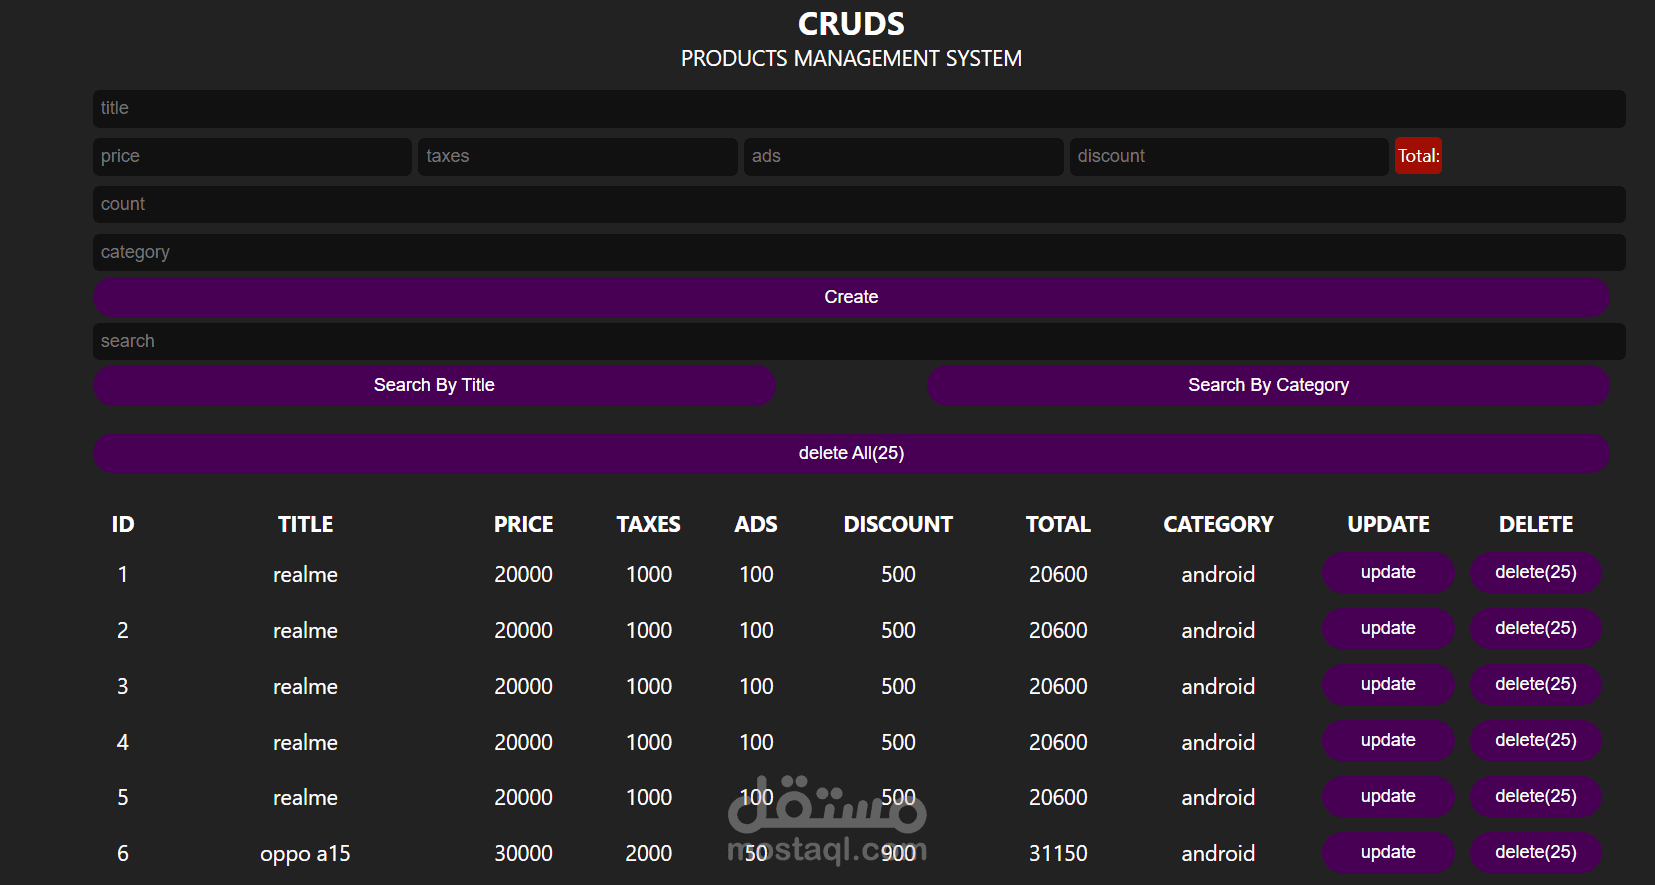Viewport: 1655px width, 885px height.
Task: Click the CRUDS heading
Action: coord(851,24)
